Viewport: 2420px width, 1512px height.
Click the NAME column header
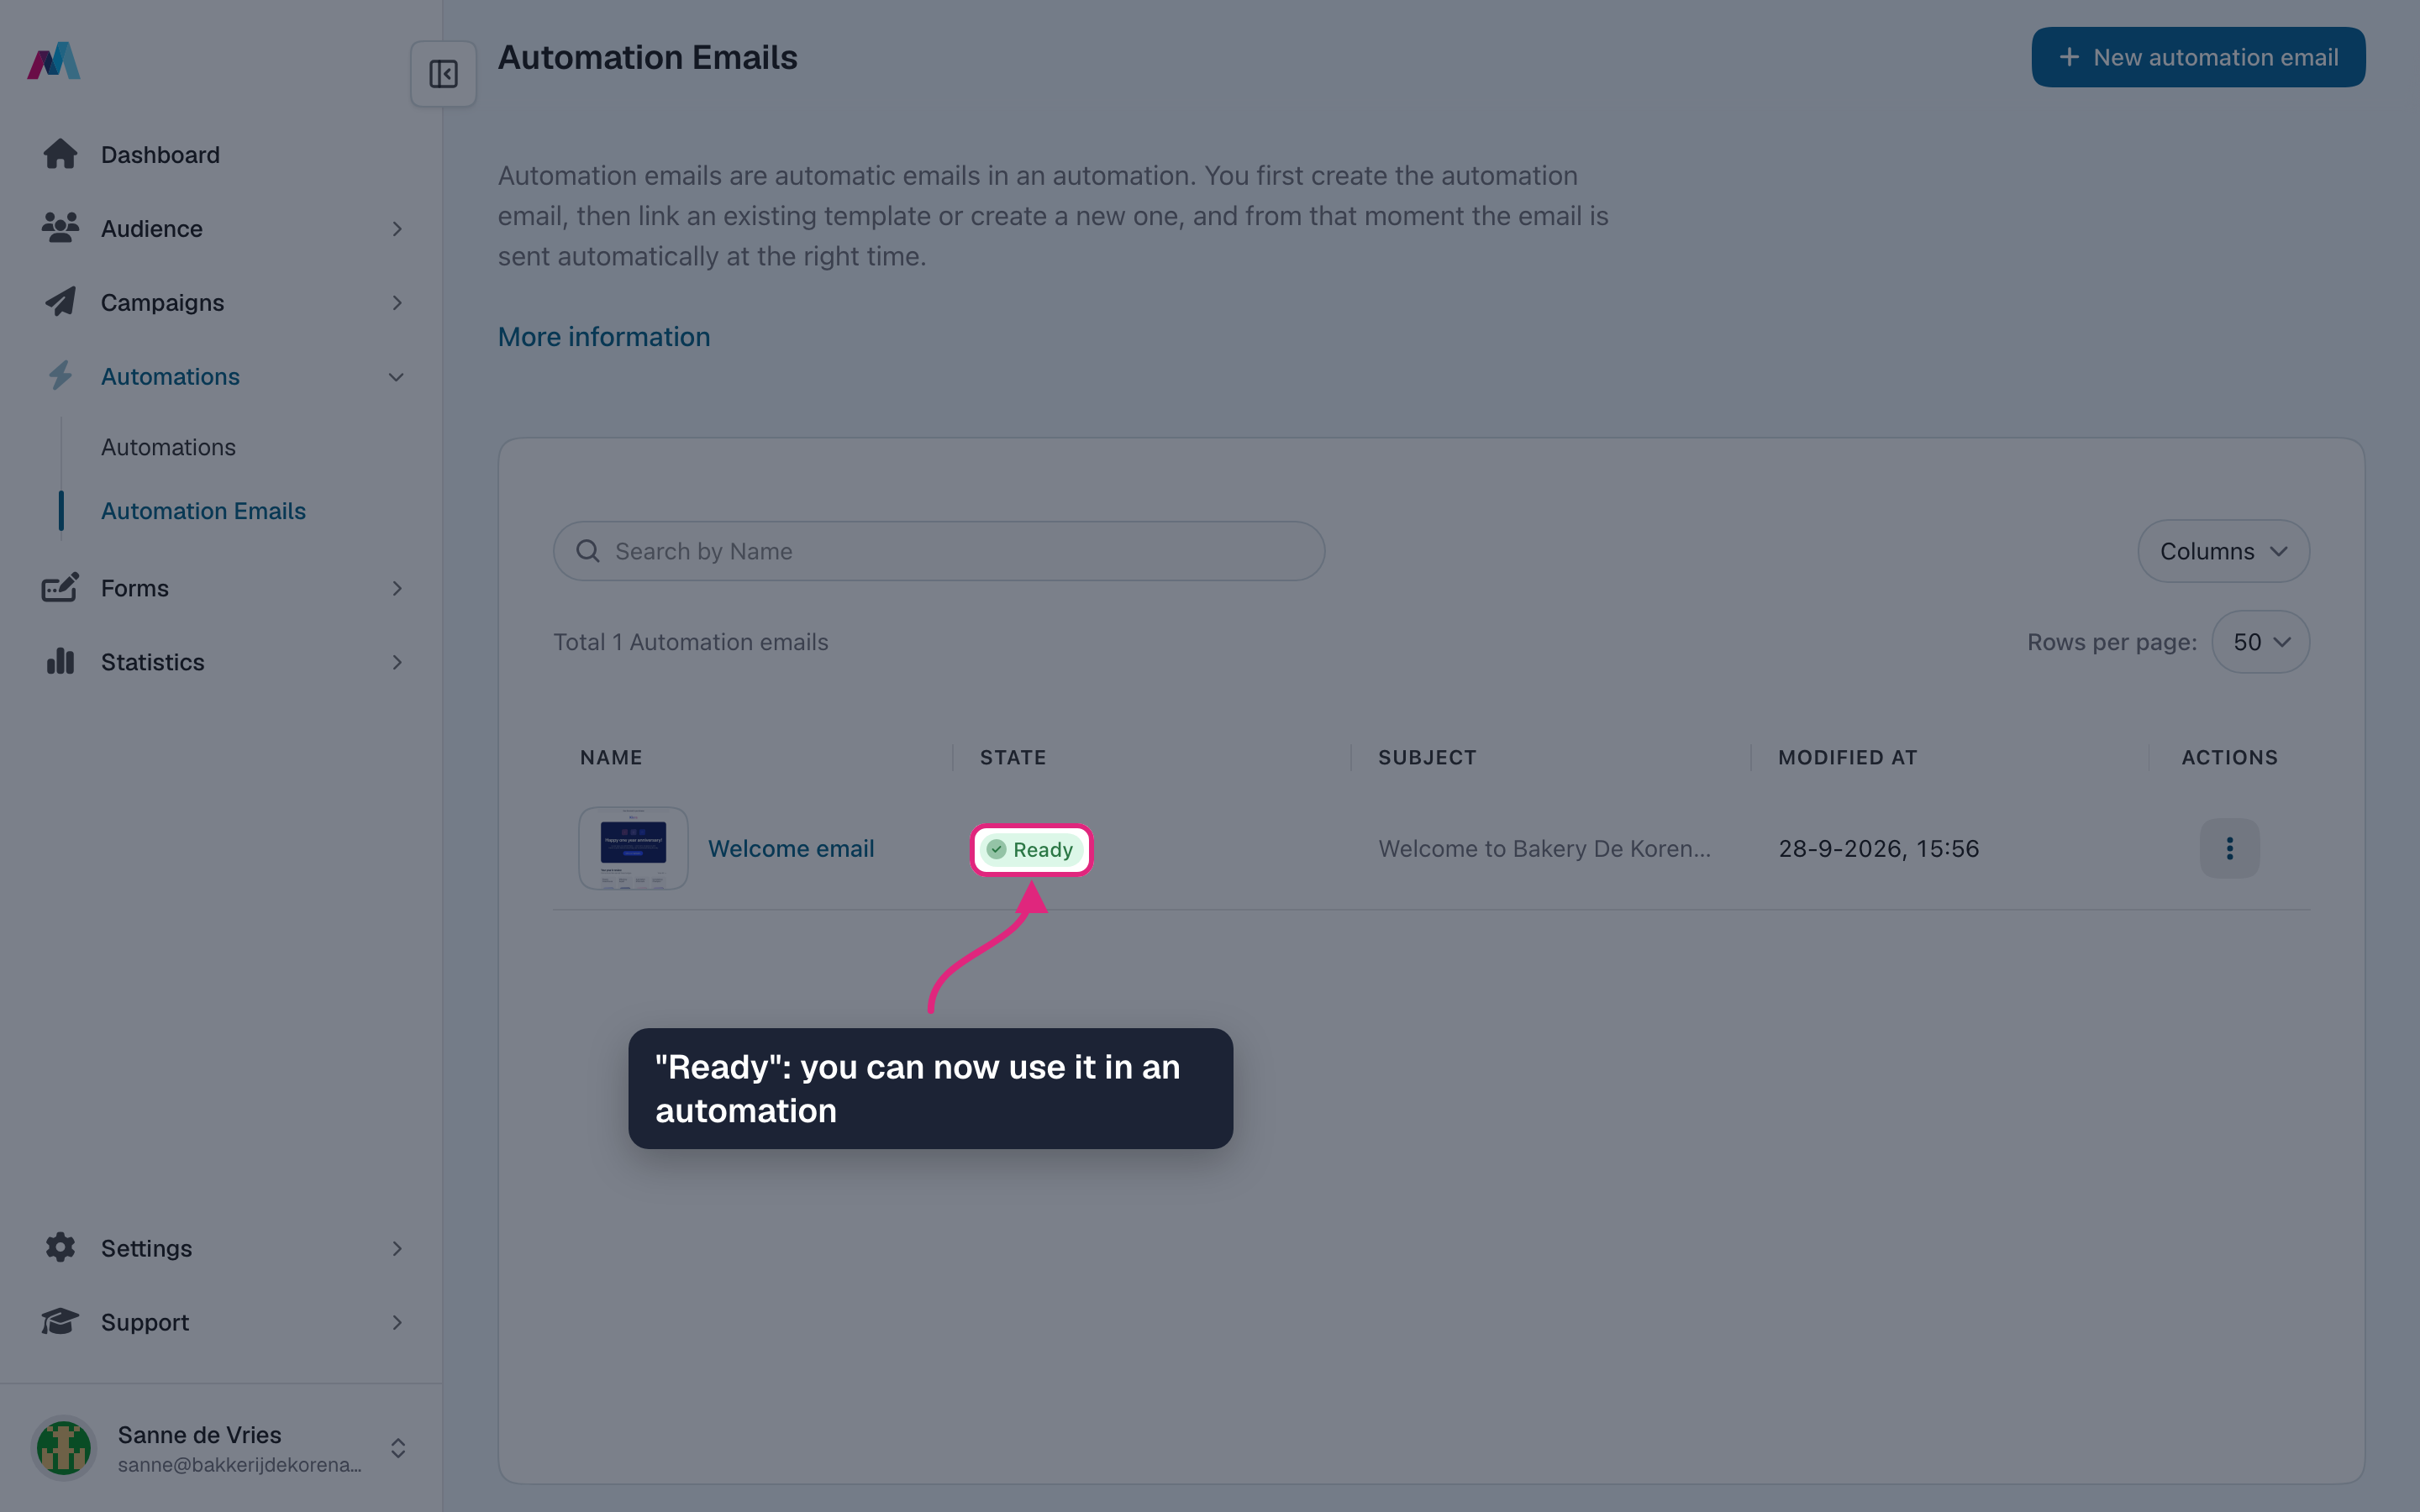611,757
